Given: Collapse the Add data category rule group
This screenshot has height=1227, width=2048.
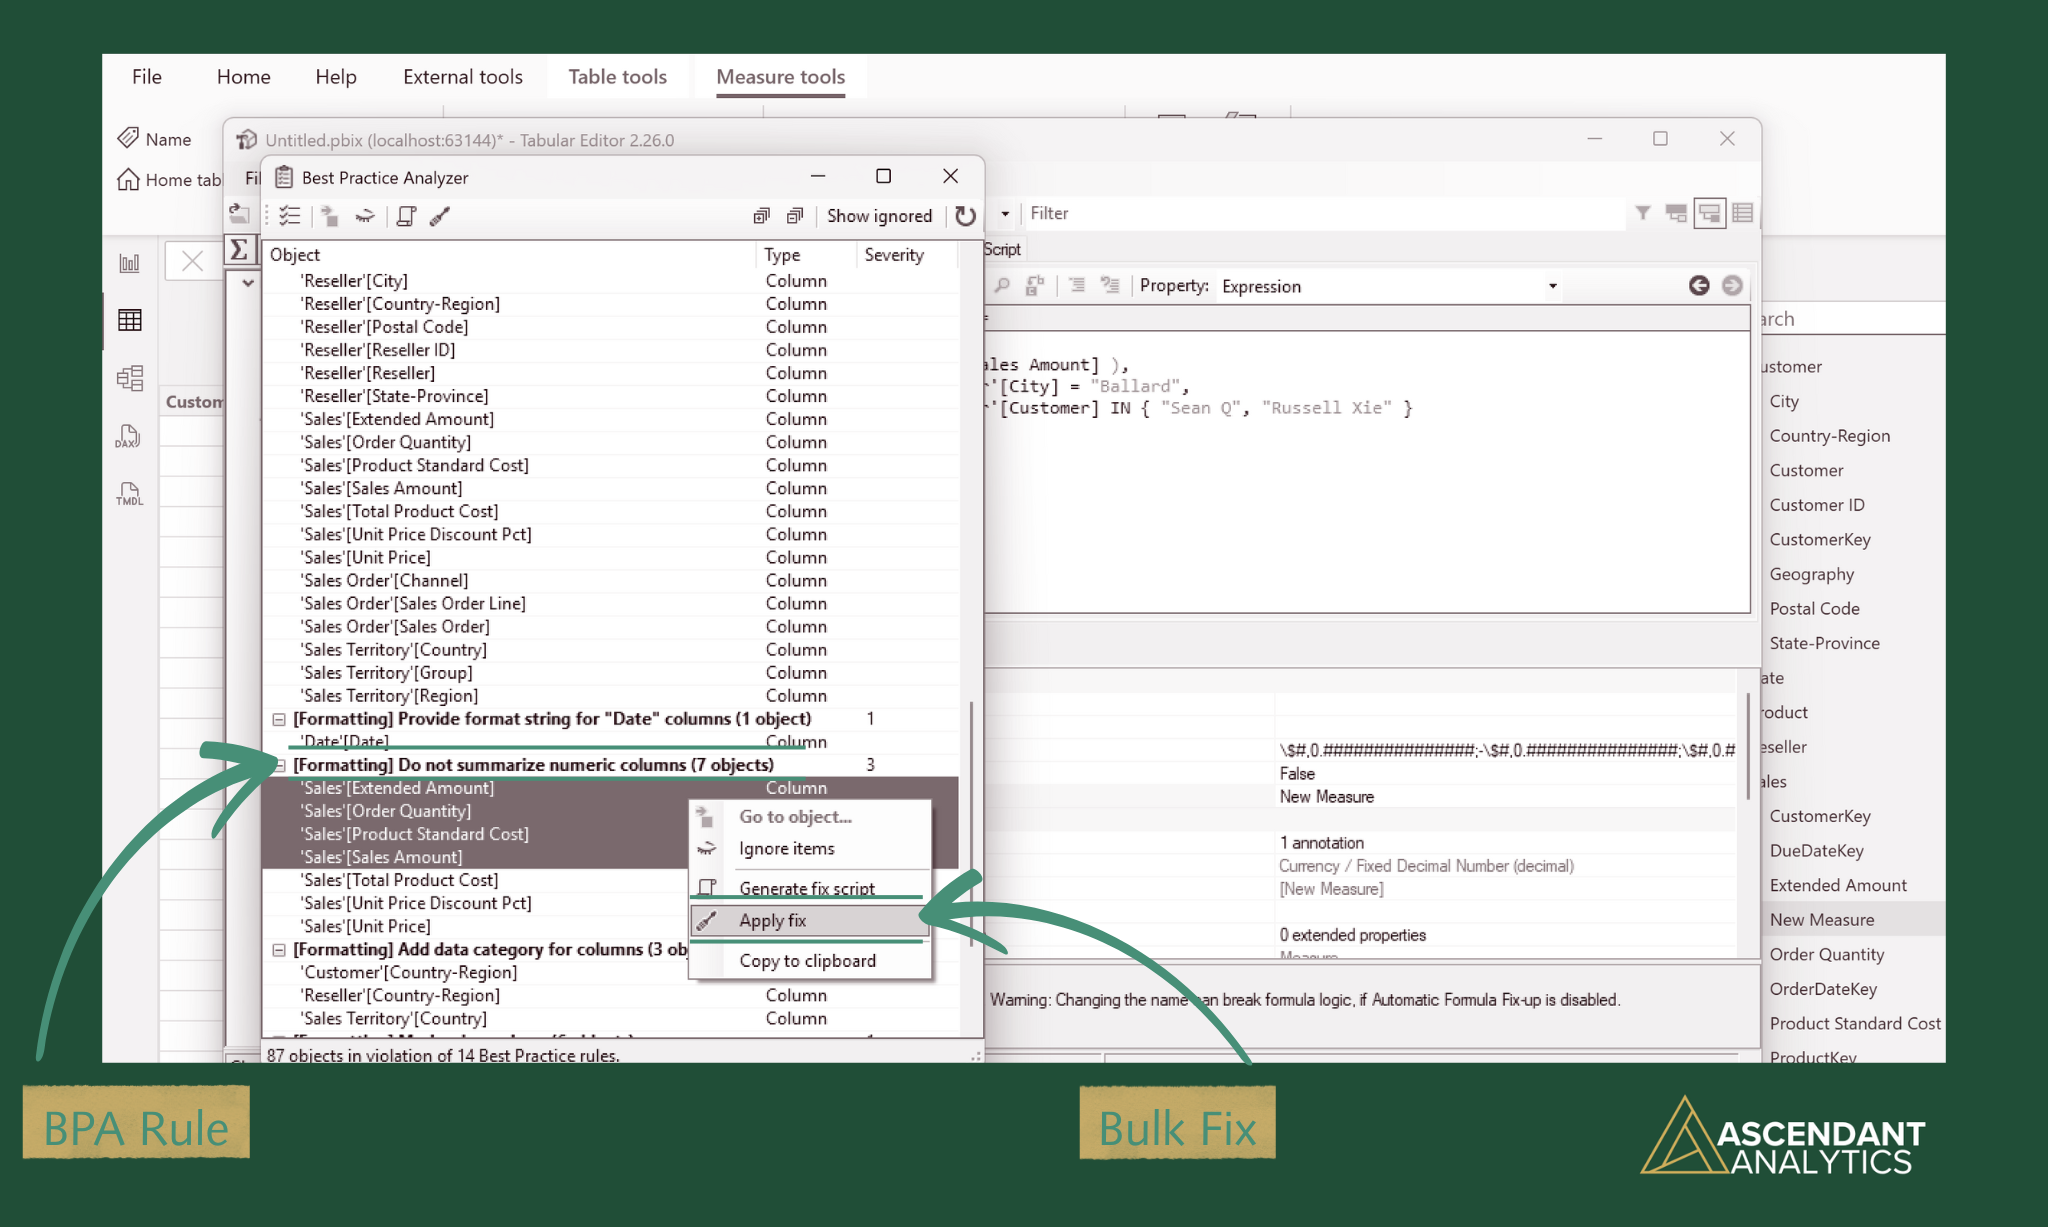Looking at the screenshot, I should 279,949.
